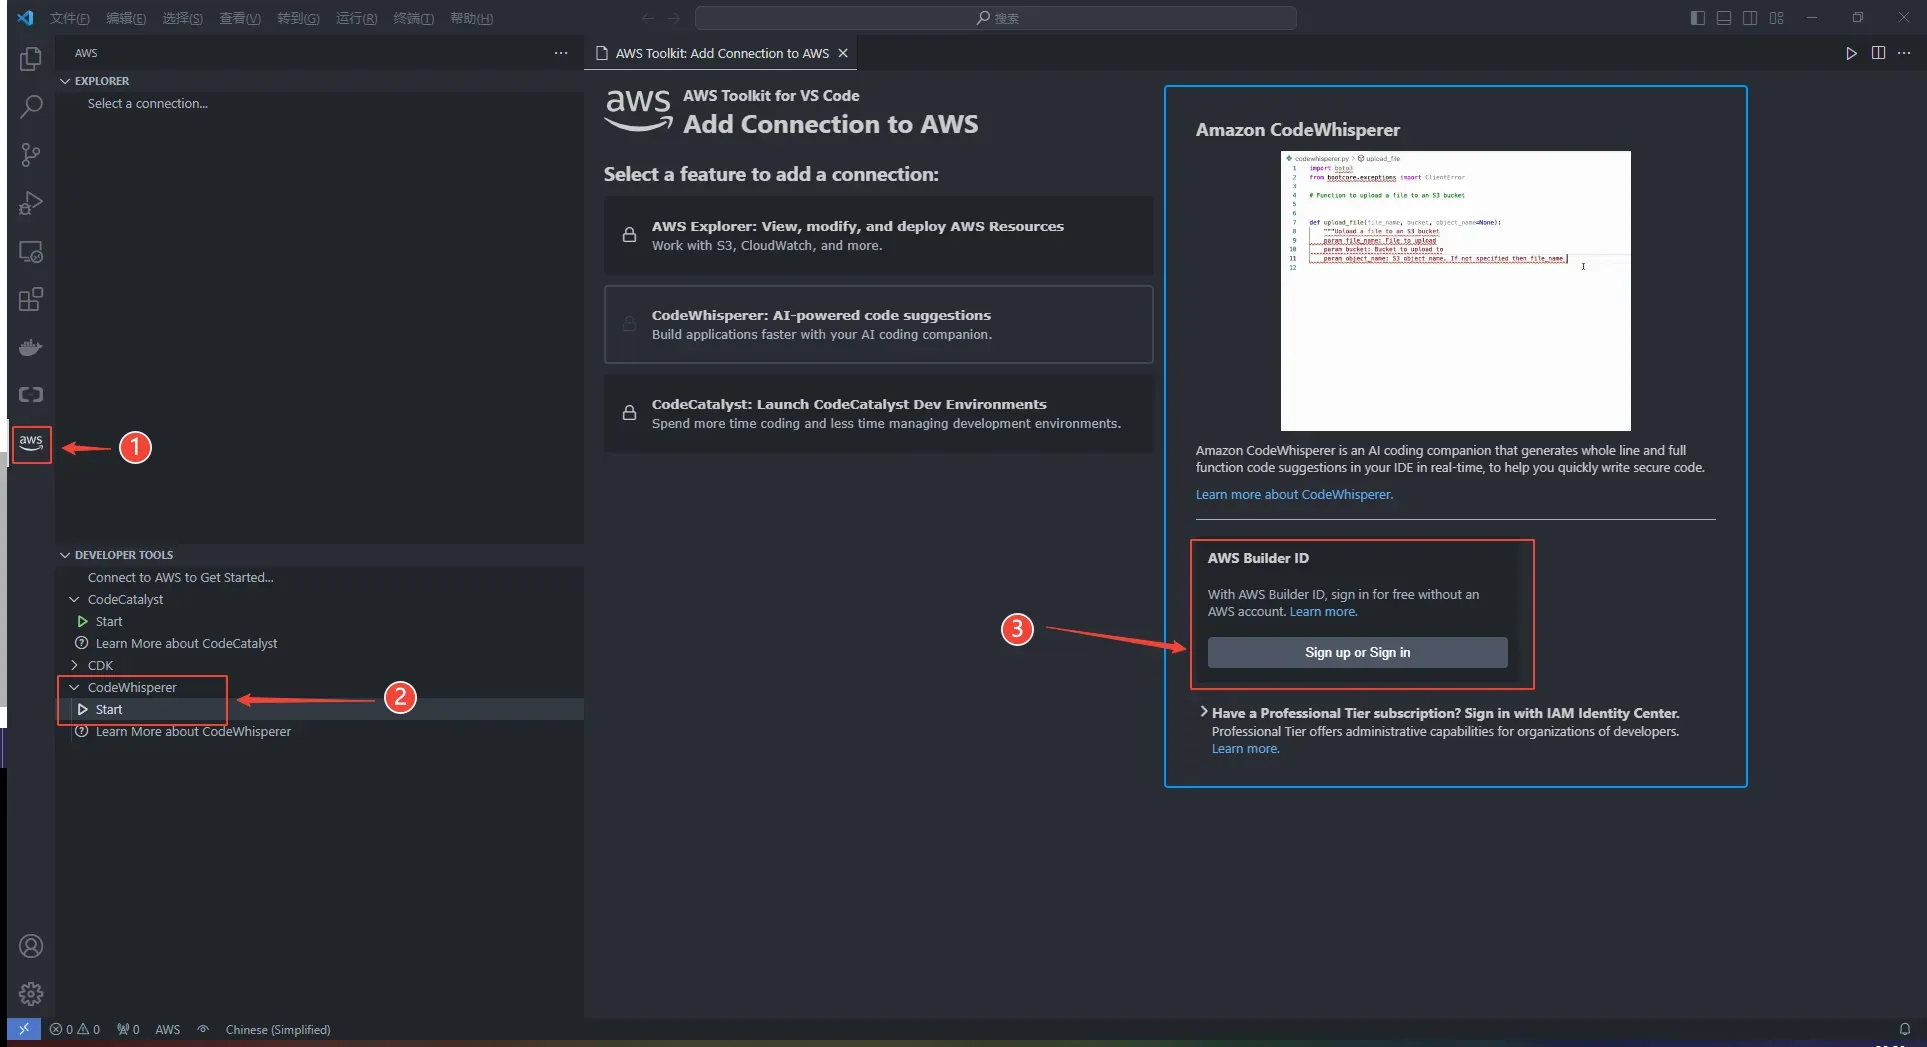1927x1047 pixels.
Task: Click the CodeWhisperer Start play icon
Action: pyautogui.click(x=83, y=709)
